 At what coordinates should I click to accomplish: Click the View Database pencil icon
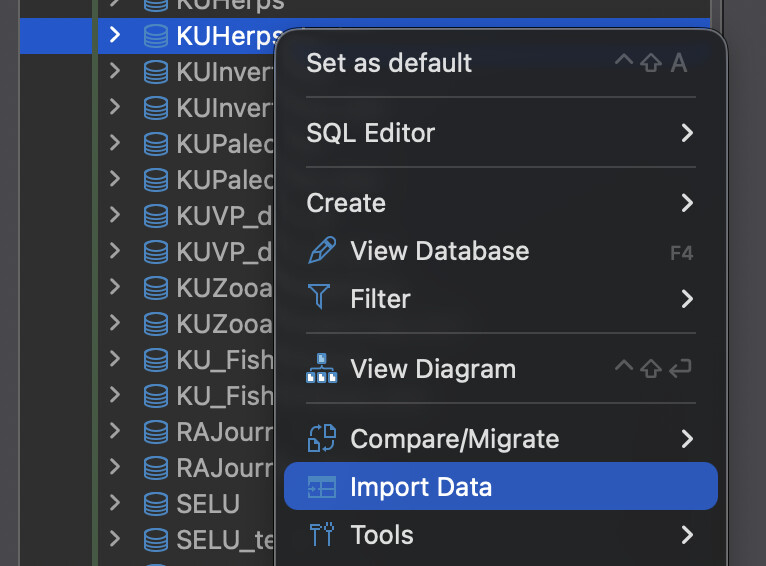coord(321,251)
